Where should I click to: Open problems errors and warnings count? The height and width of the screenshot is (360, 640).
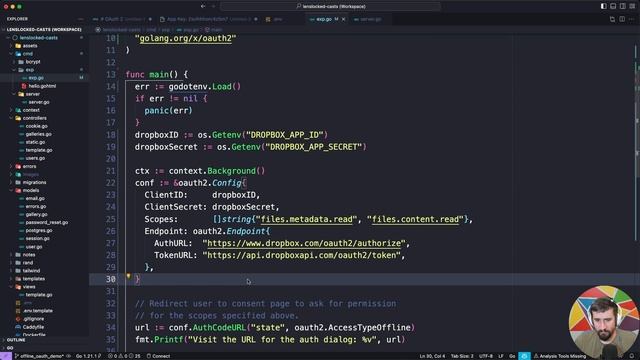point(124,356)
